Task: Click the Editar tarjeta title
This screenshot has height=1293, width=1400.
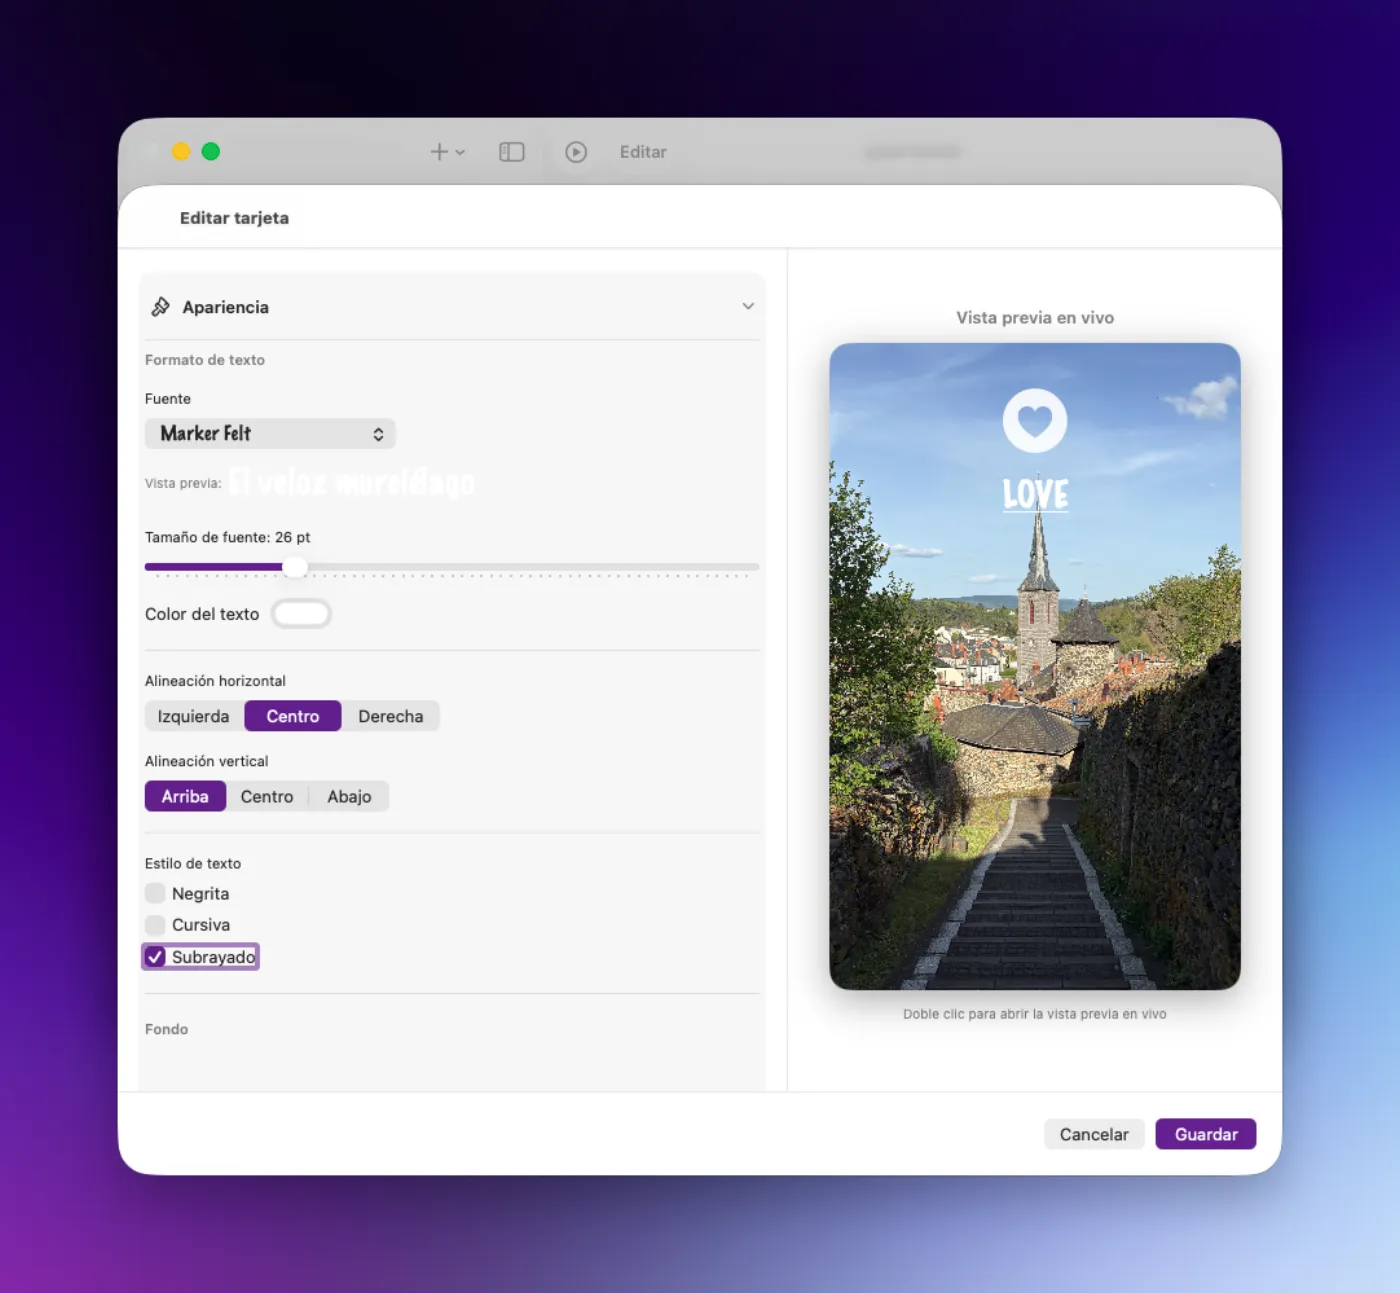Action: point(234,218)
